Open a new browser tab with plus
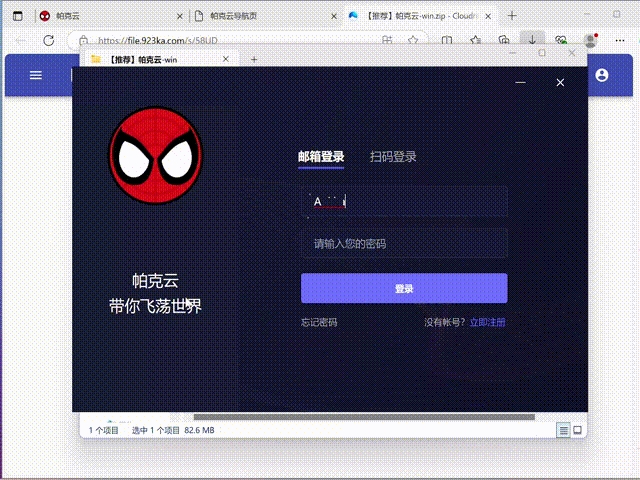Screen dimensions: 640x480 512,16
